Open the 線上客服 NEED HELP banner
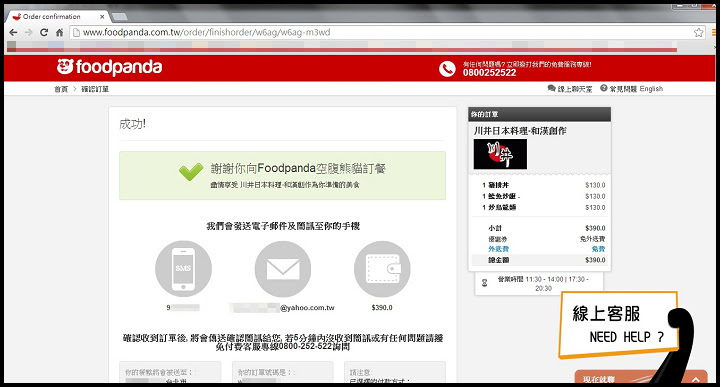This screenshot has height=387, width=720. [618, 325]
